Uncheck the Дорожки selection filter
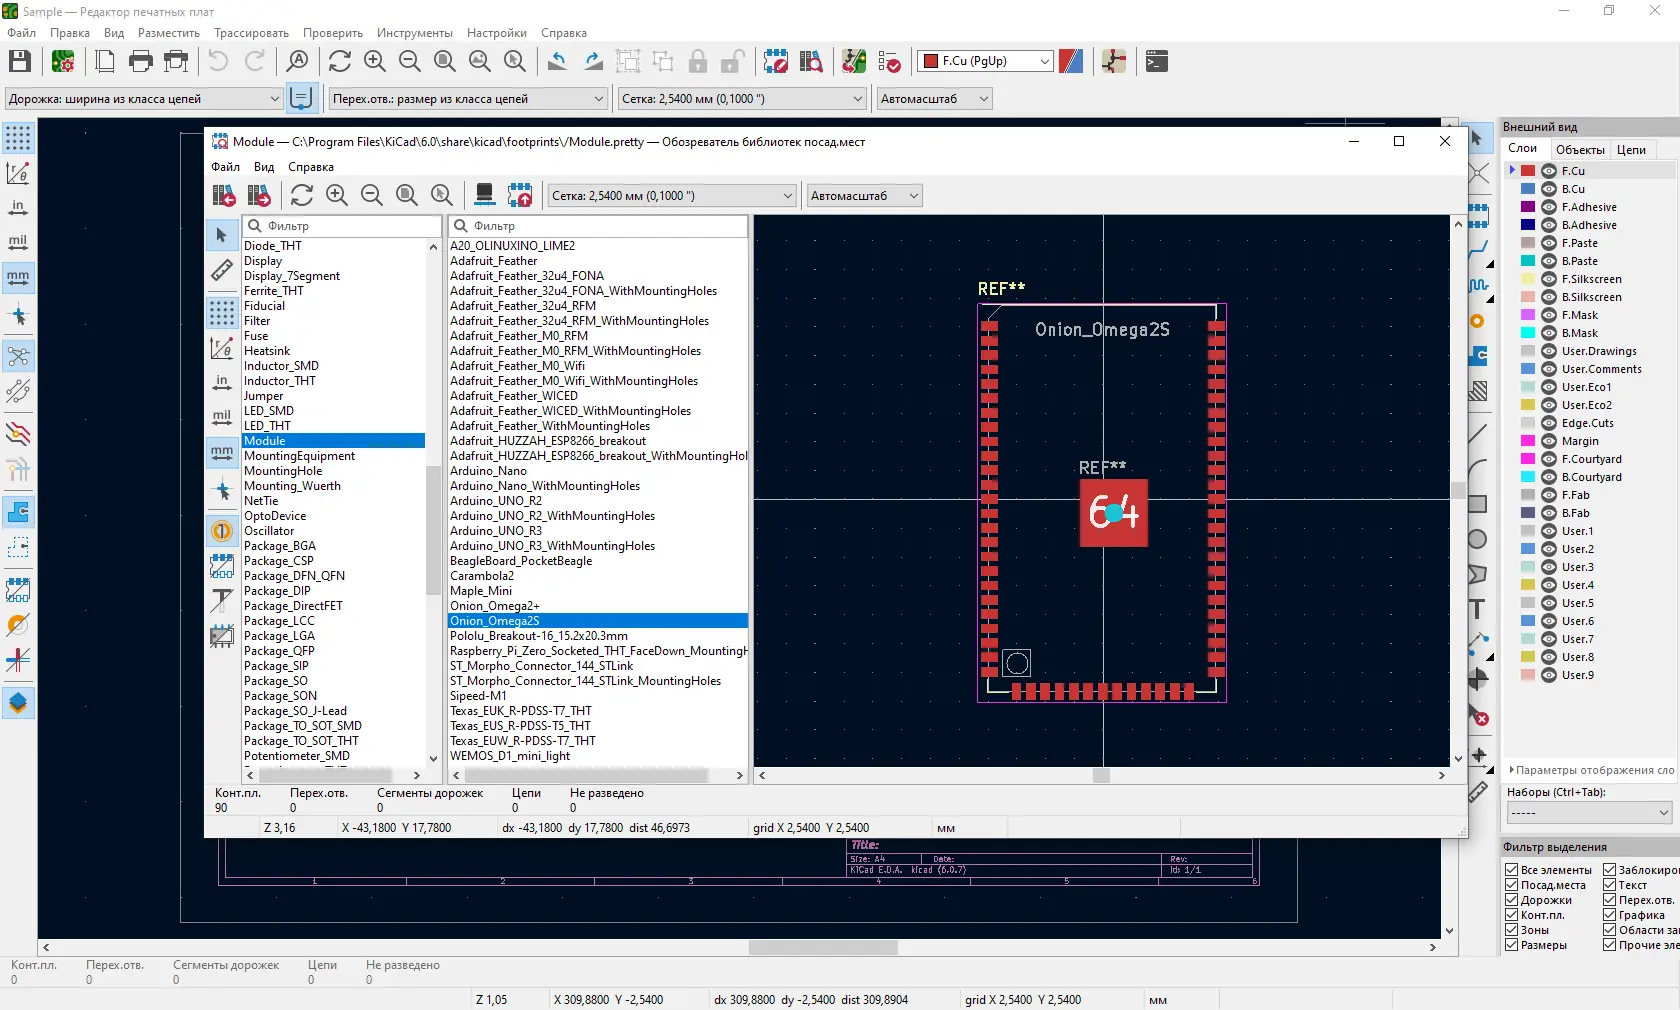Screen dimensions: 1680x1010 (1512, 900)
